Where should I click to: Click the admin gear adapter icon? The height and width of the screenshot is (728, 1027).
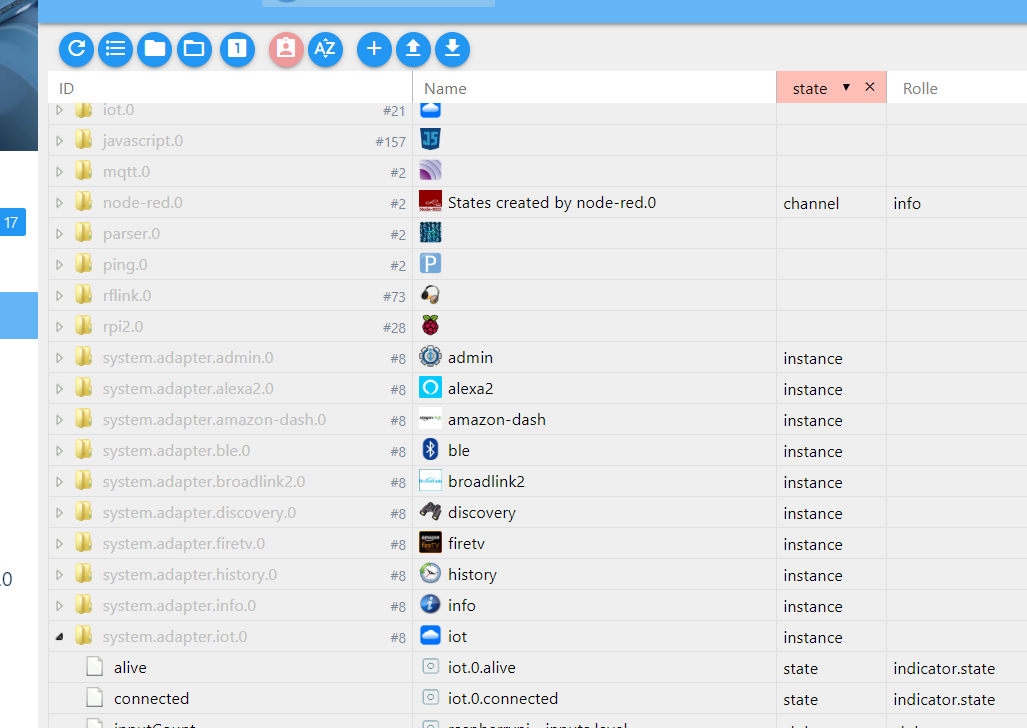[430, 356]
